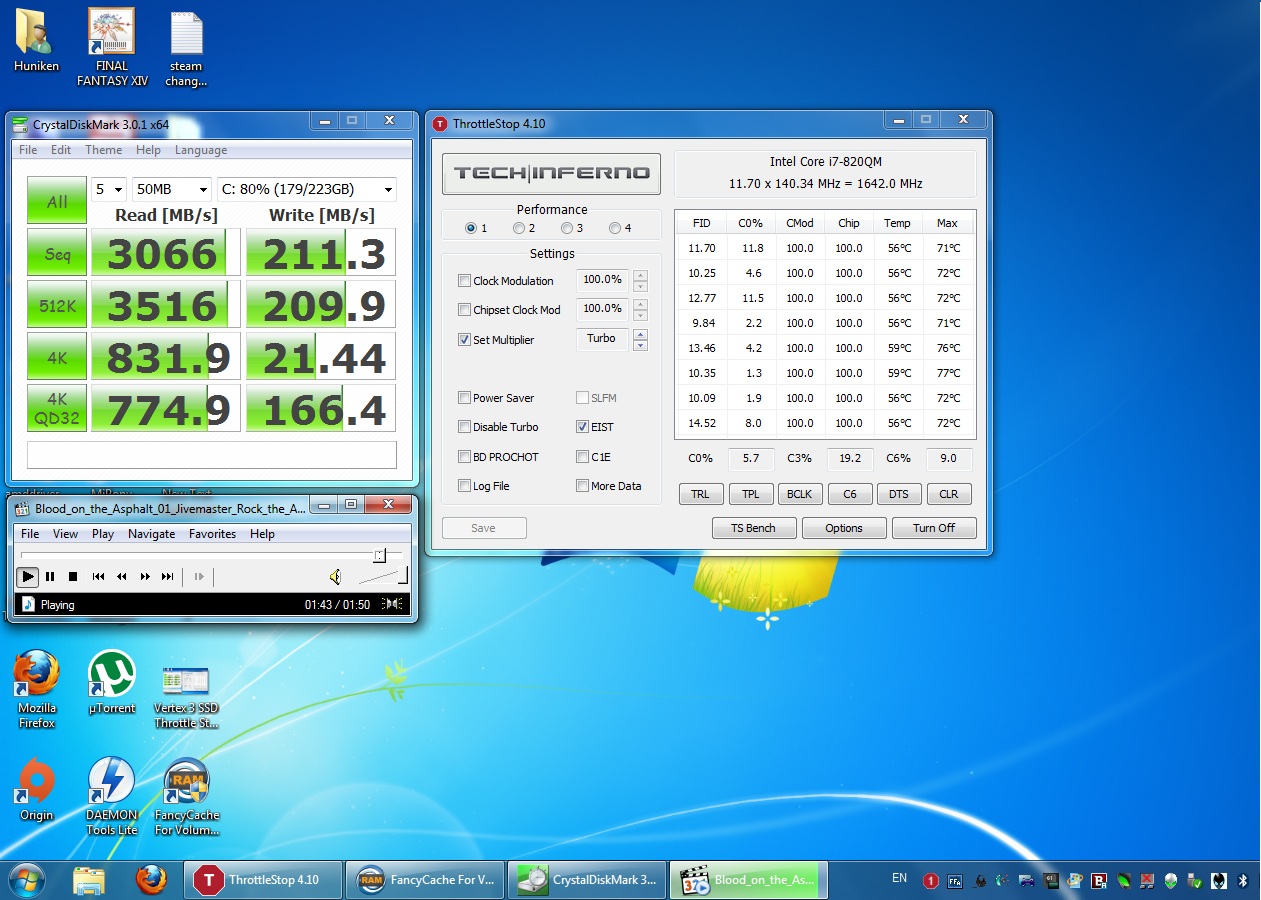Mute audio with the speaker icon

(336, 576)
